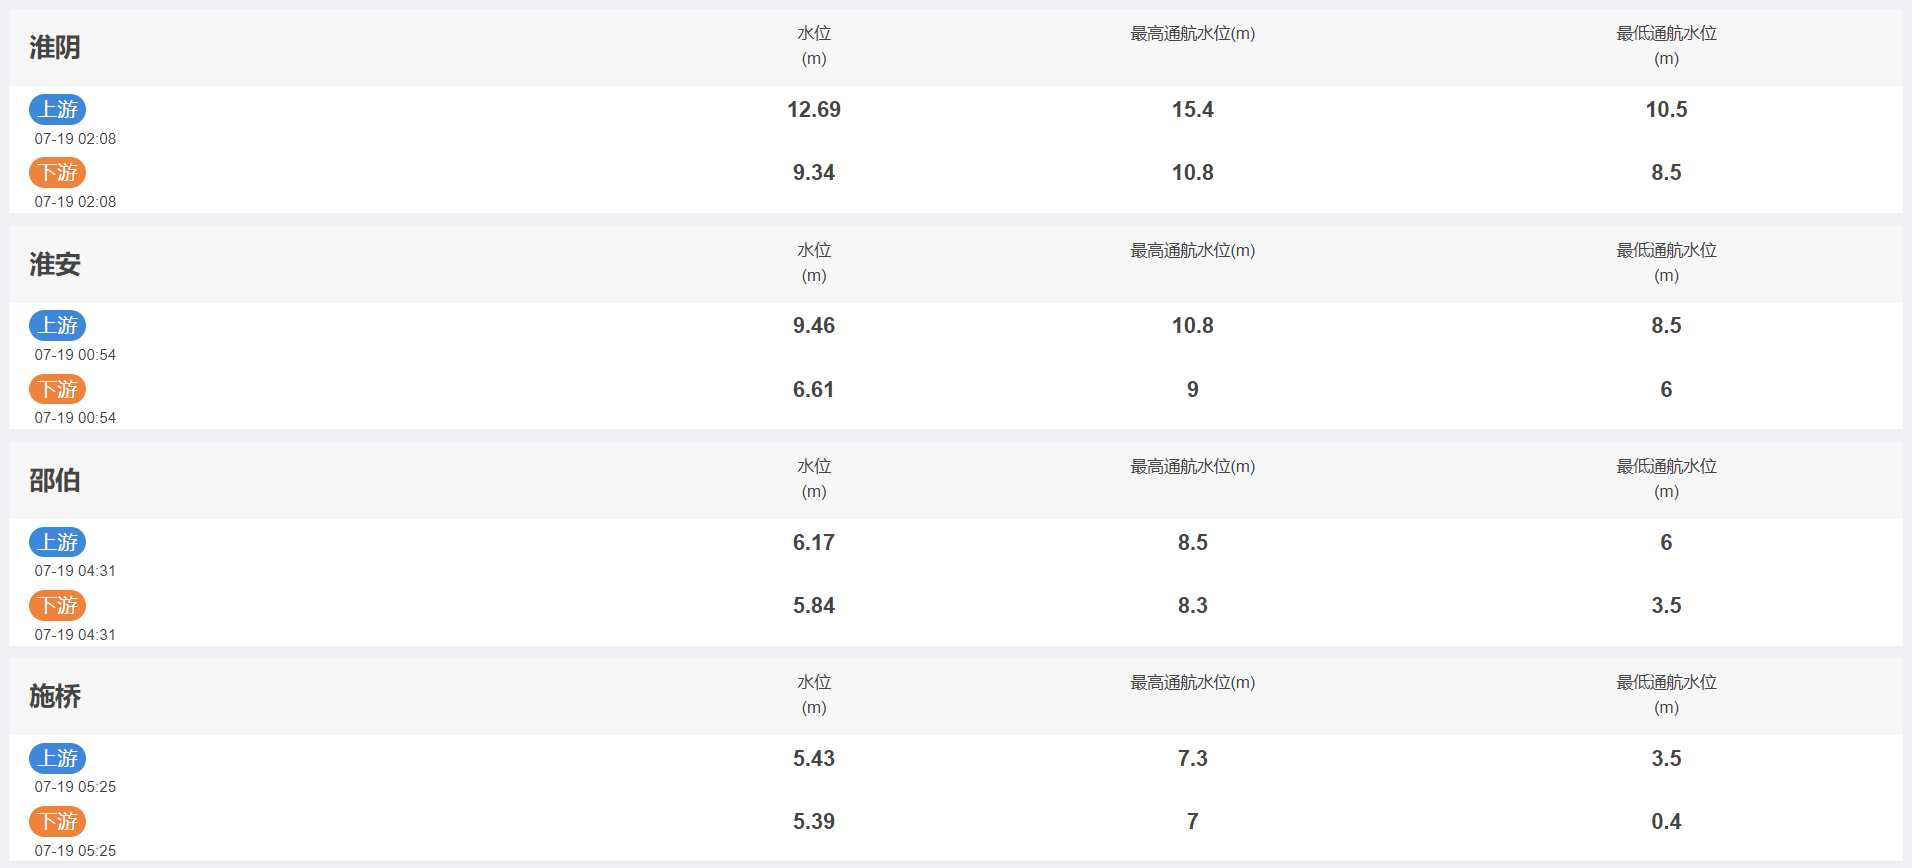Click the 邵伯 下游 orange badge
The width and height of the screenshot is (1912, 868).
[57, 605]
